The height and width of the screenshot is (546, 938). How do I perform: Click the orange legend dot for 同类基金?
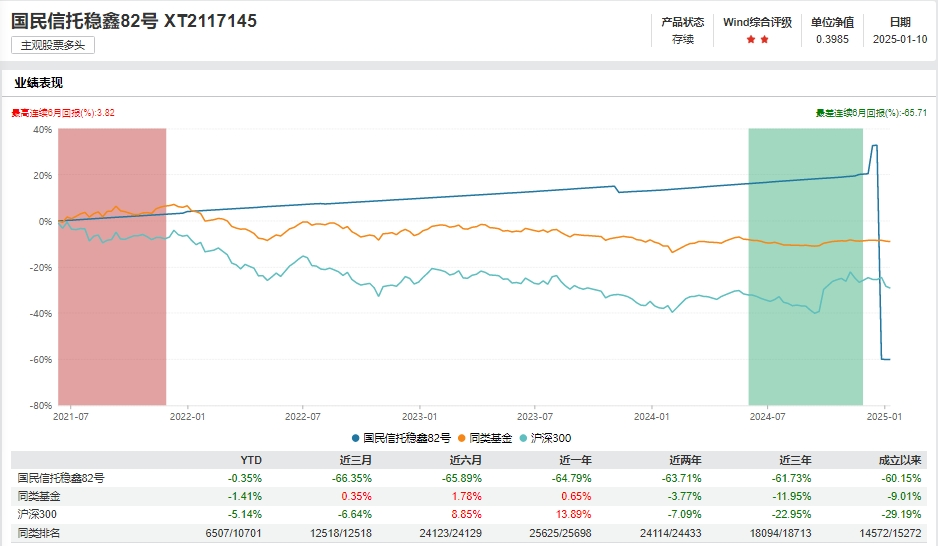coord(461,438)
